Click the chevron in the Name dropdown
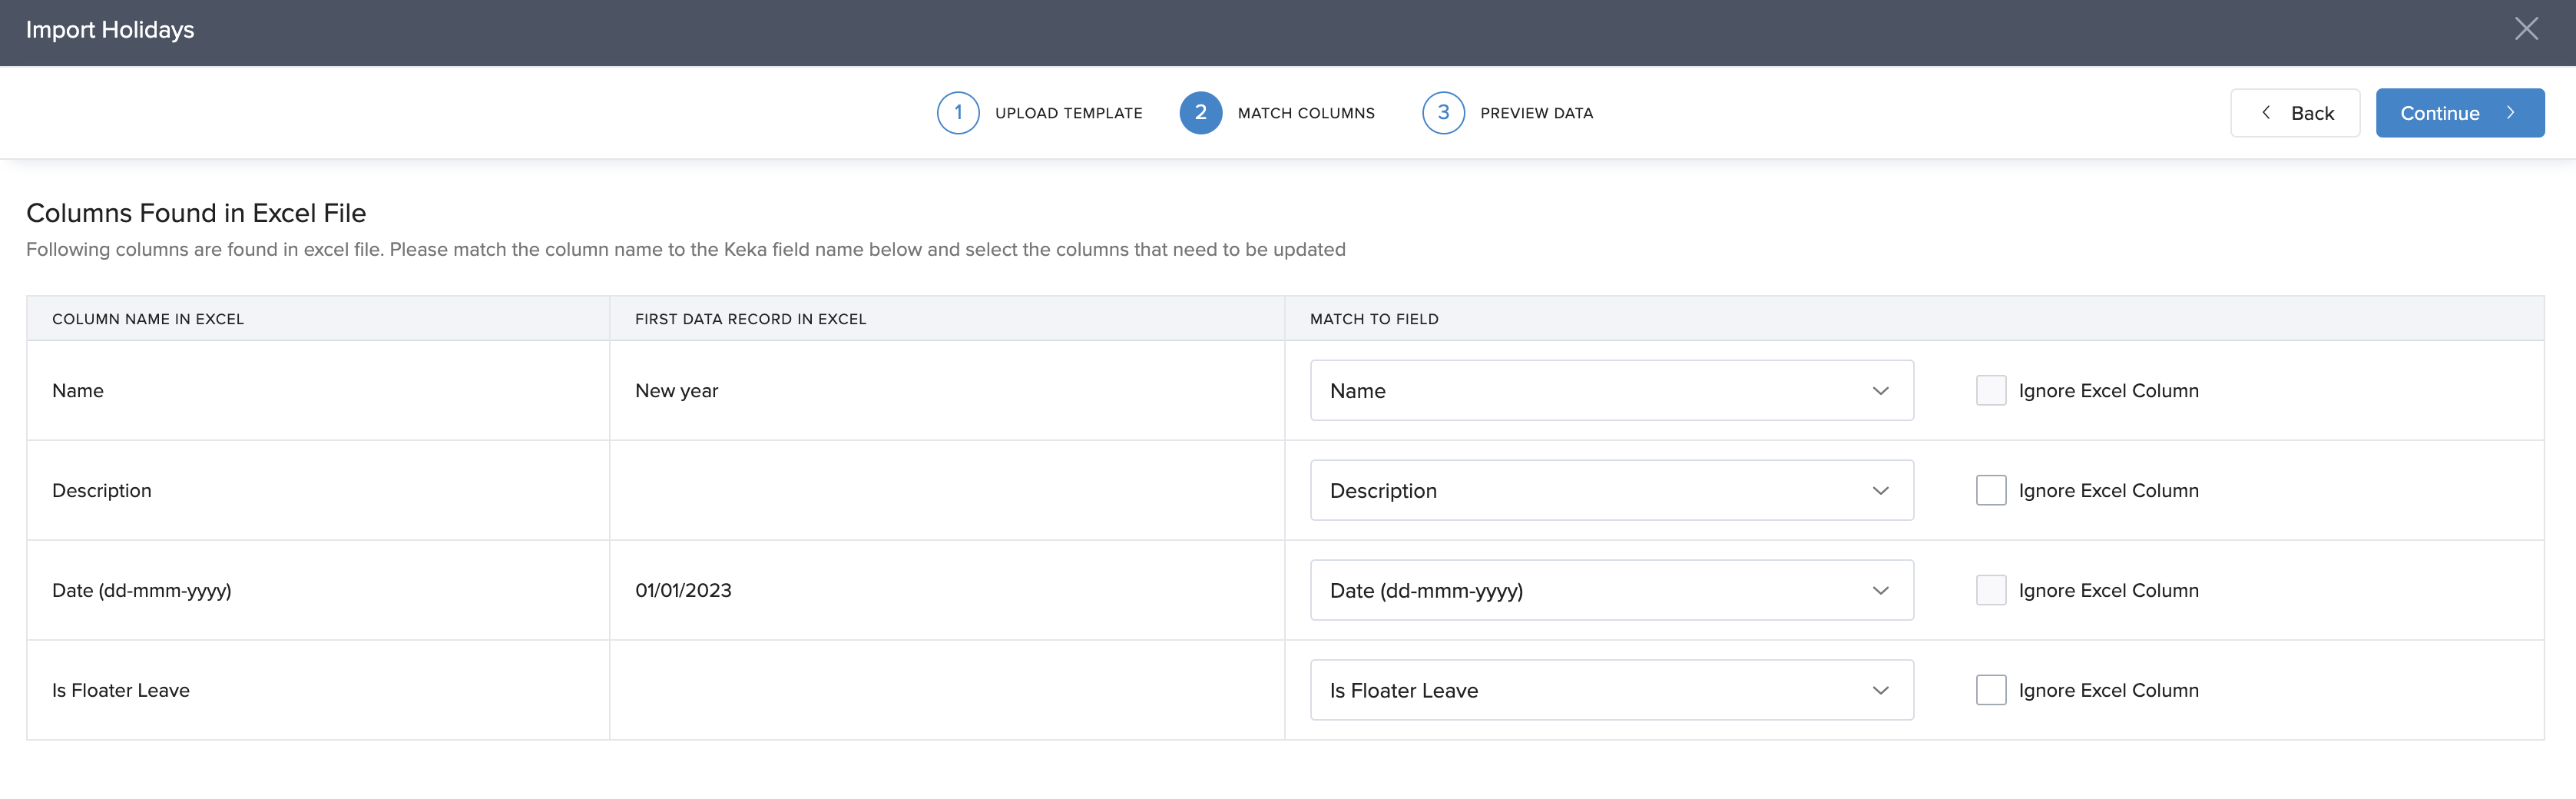This screenshot has width=2576, height=799. point(1880,391)
